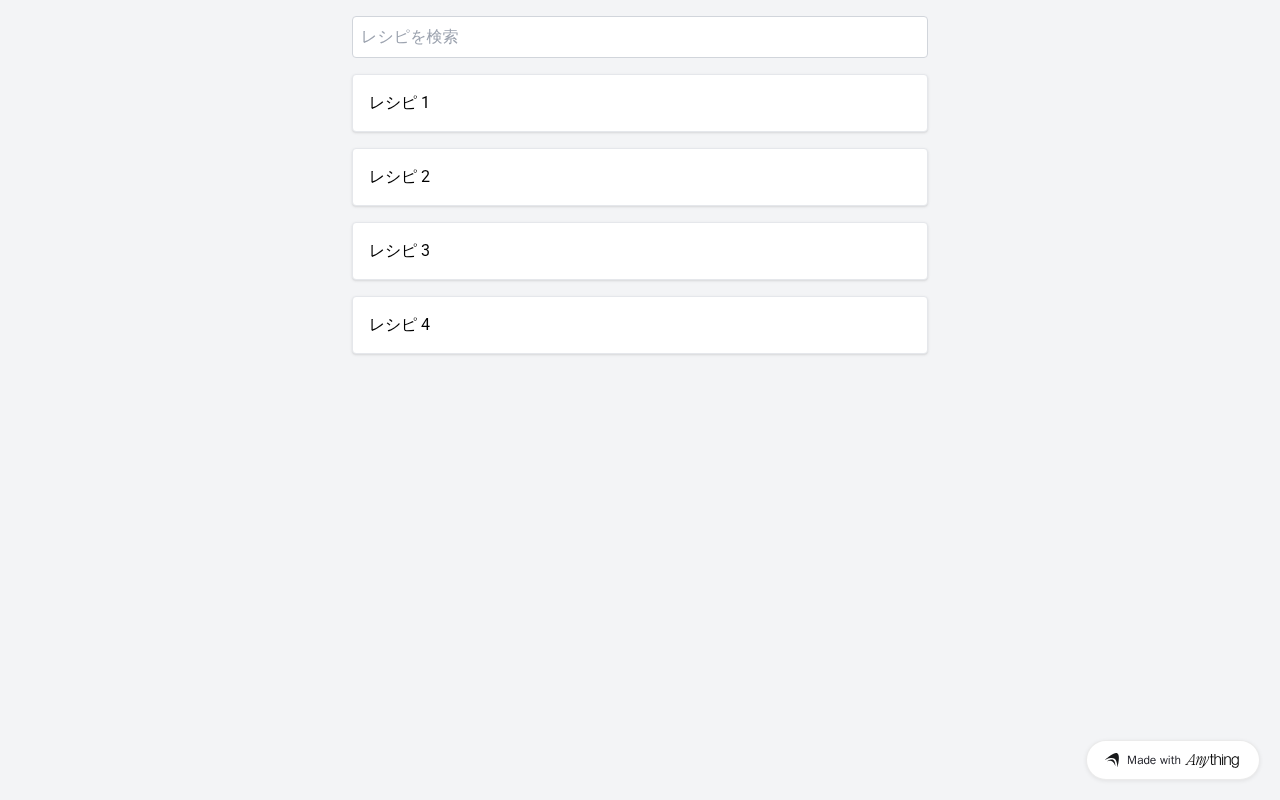Screen dimensions: 1280x800
Task: Open the レシピ 4 card
Action: tap(640, 325)
